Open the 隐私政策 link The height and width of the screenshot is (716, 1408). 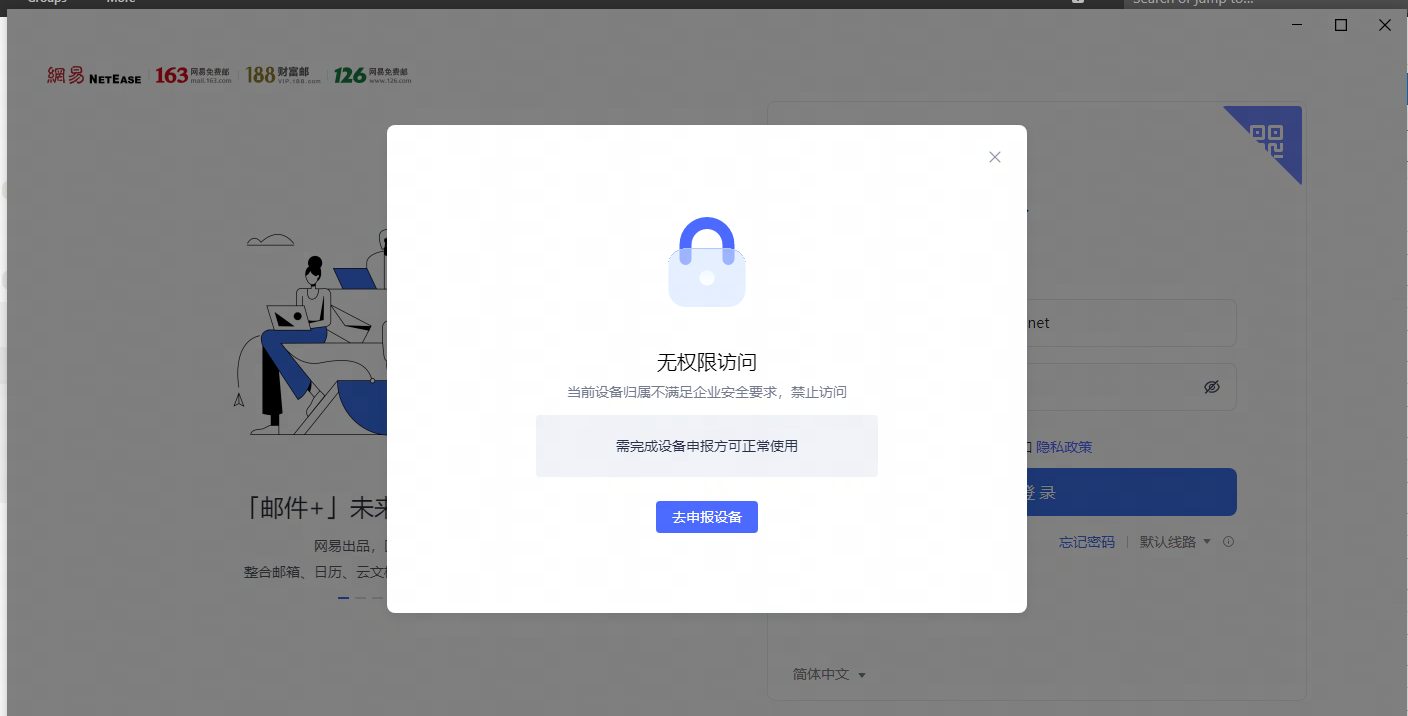click(x=1064, y=447)
